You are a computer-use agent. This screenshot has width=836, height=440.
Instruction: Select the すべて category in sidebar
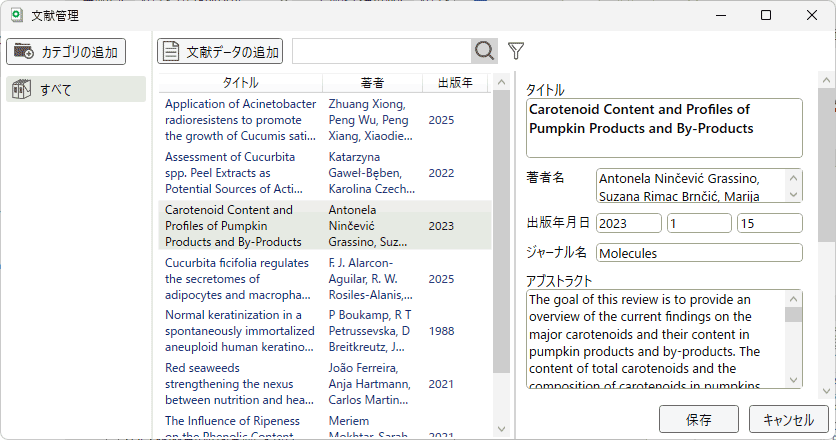click(x=77, y=90)
